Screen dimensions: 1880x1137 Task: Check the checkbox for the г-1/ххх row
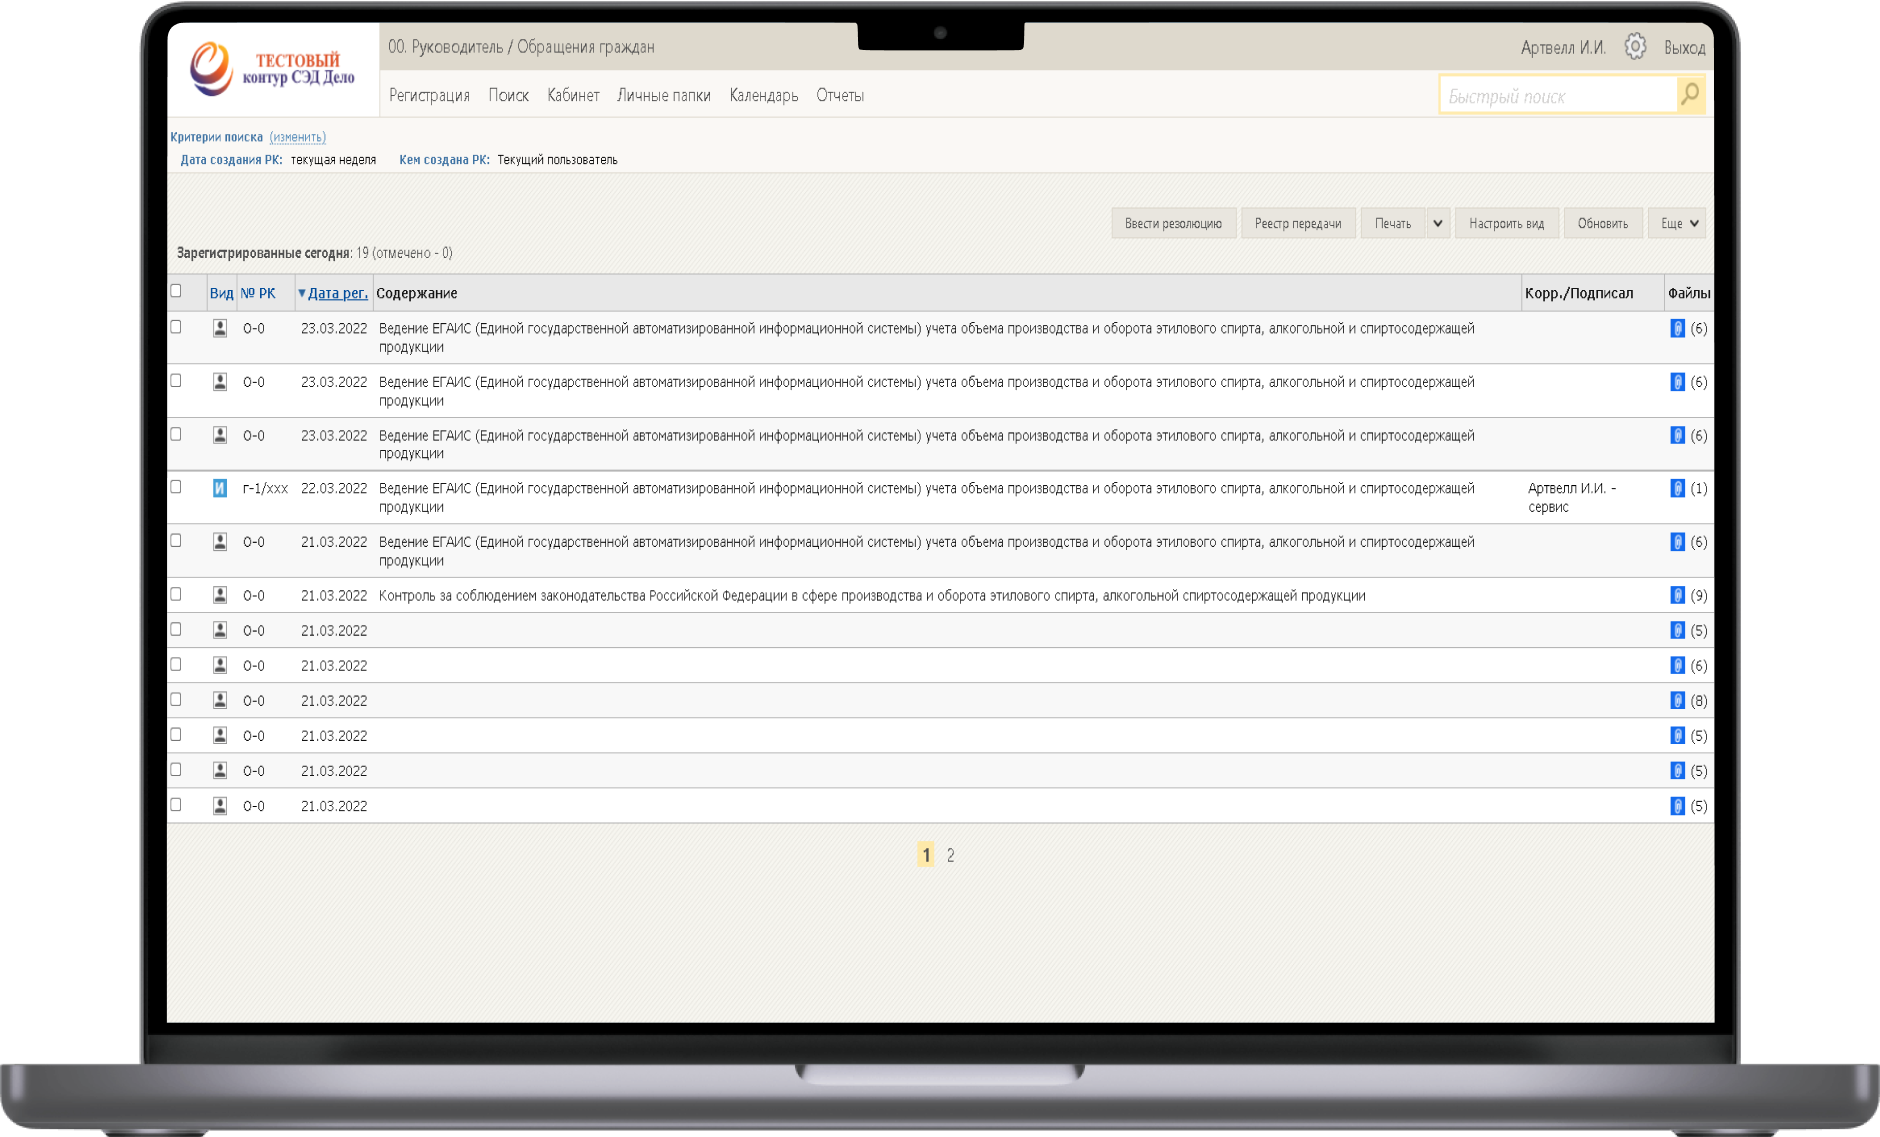(x=176, y=487)
